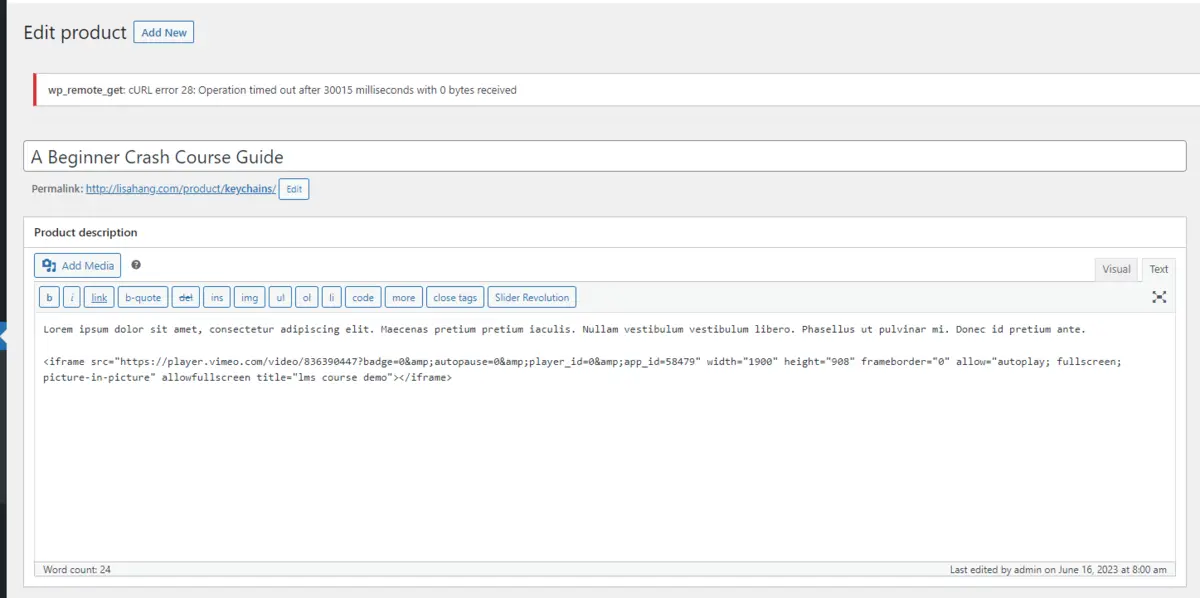This screenshot has height=598, width=1200.
Task: Click the Lorem ipsum paragraph line
Action: [x=564, y=329]
